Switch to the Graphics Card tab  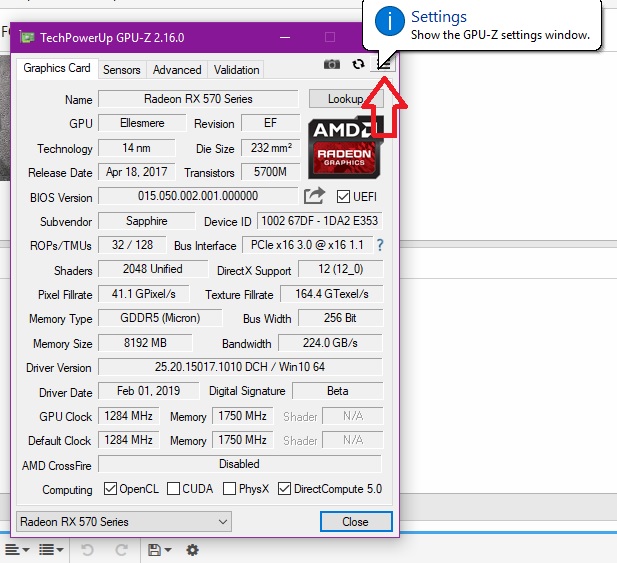click(57, 68)
